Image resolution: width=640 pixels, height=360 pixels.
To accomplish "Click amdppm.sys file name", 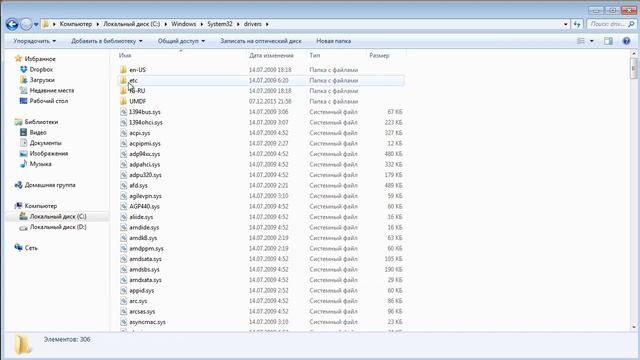I will tap(146, 249).
